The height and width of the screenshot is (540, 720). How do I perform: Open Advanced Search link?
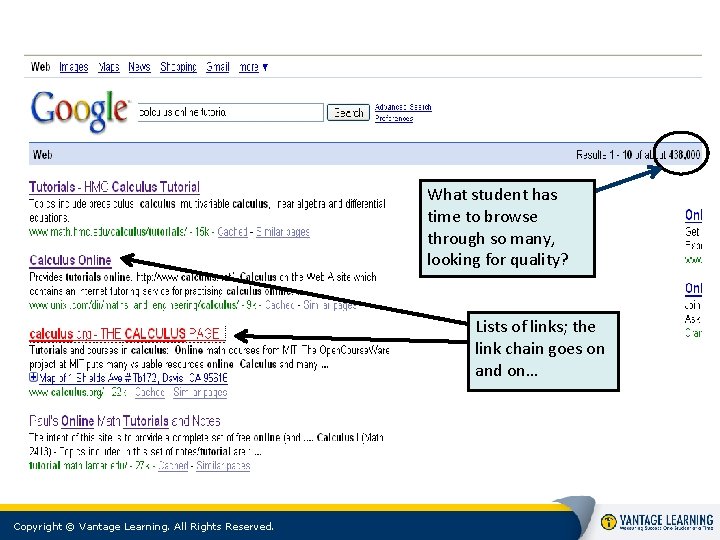pos(403,107)
